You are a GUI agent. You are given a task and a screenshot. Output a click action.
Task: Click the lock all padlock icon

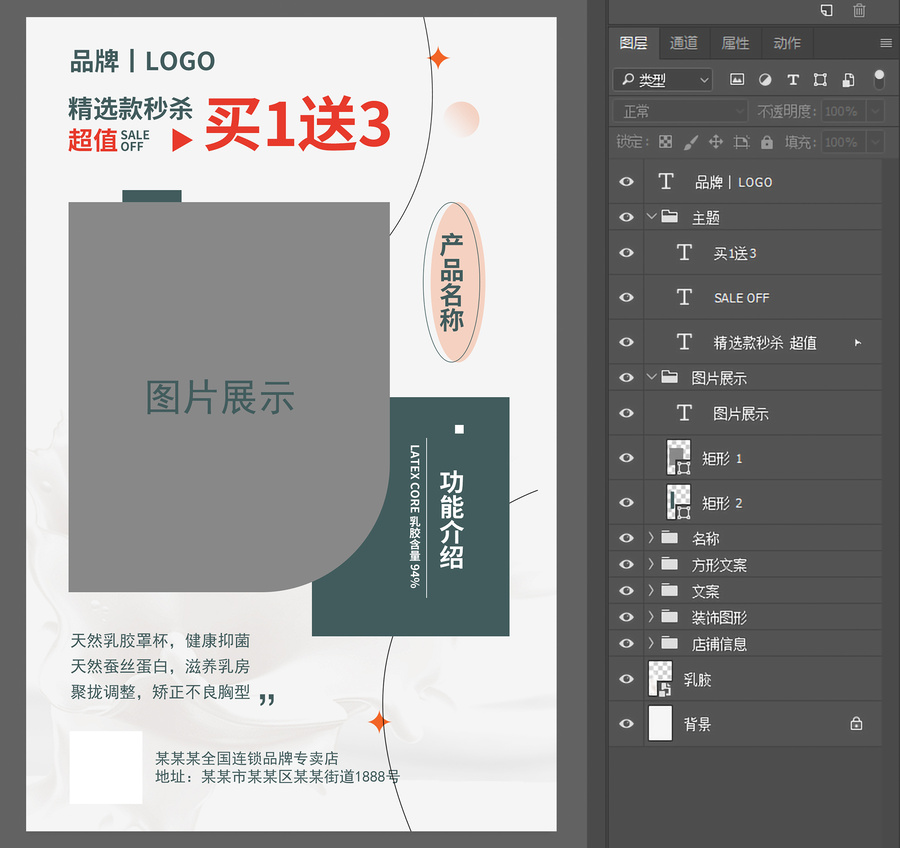pyautogui.click(x=767, y=142)
